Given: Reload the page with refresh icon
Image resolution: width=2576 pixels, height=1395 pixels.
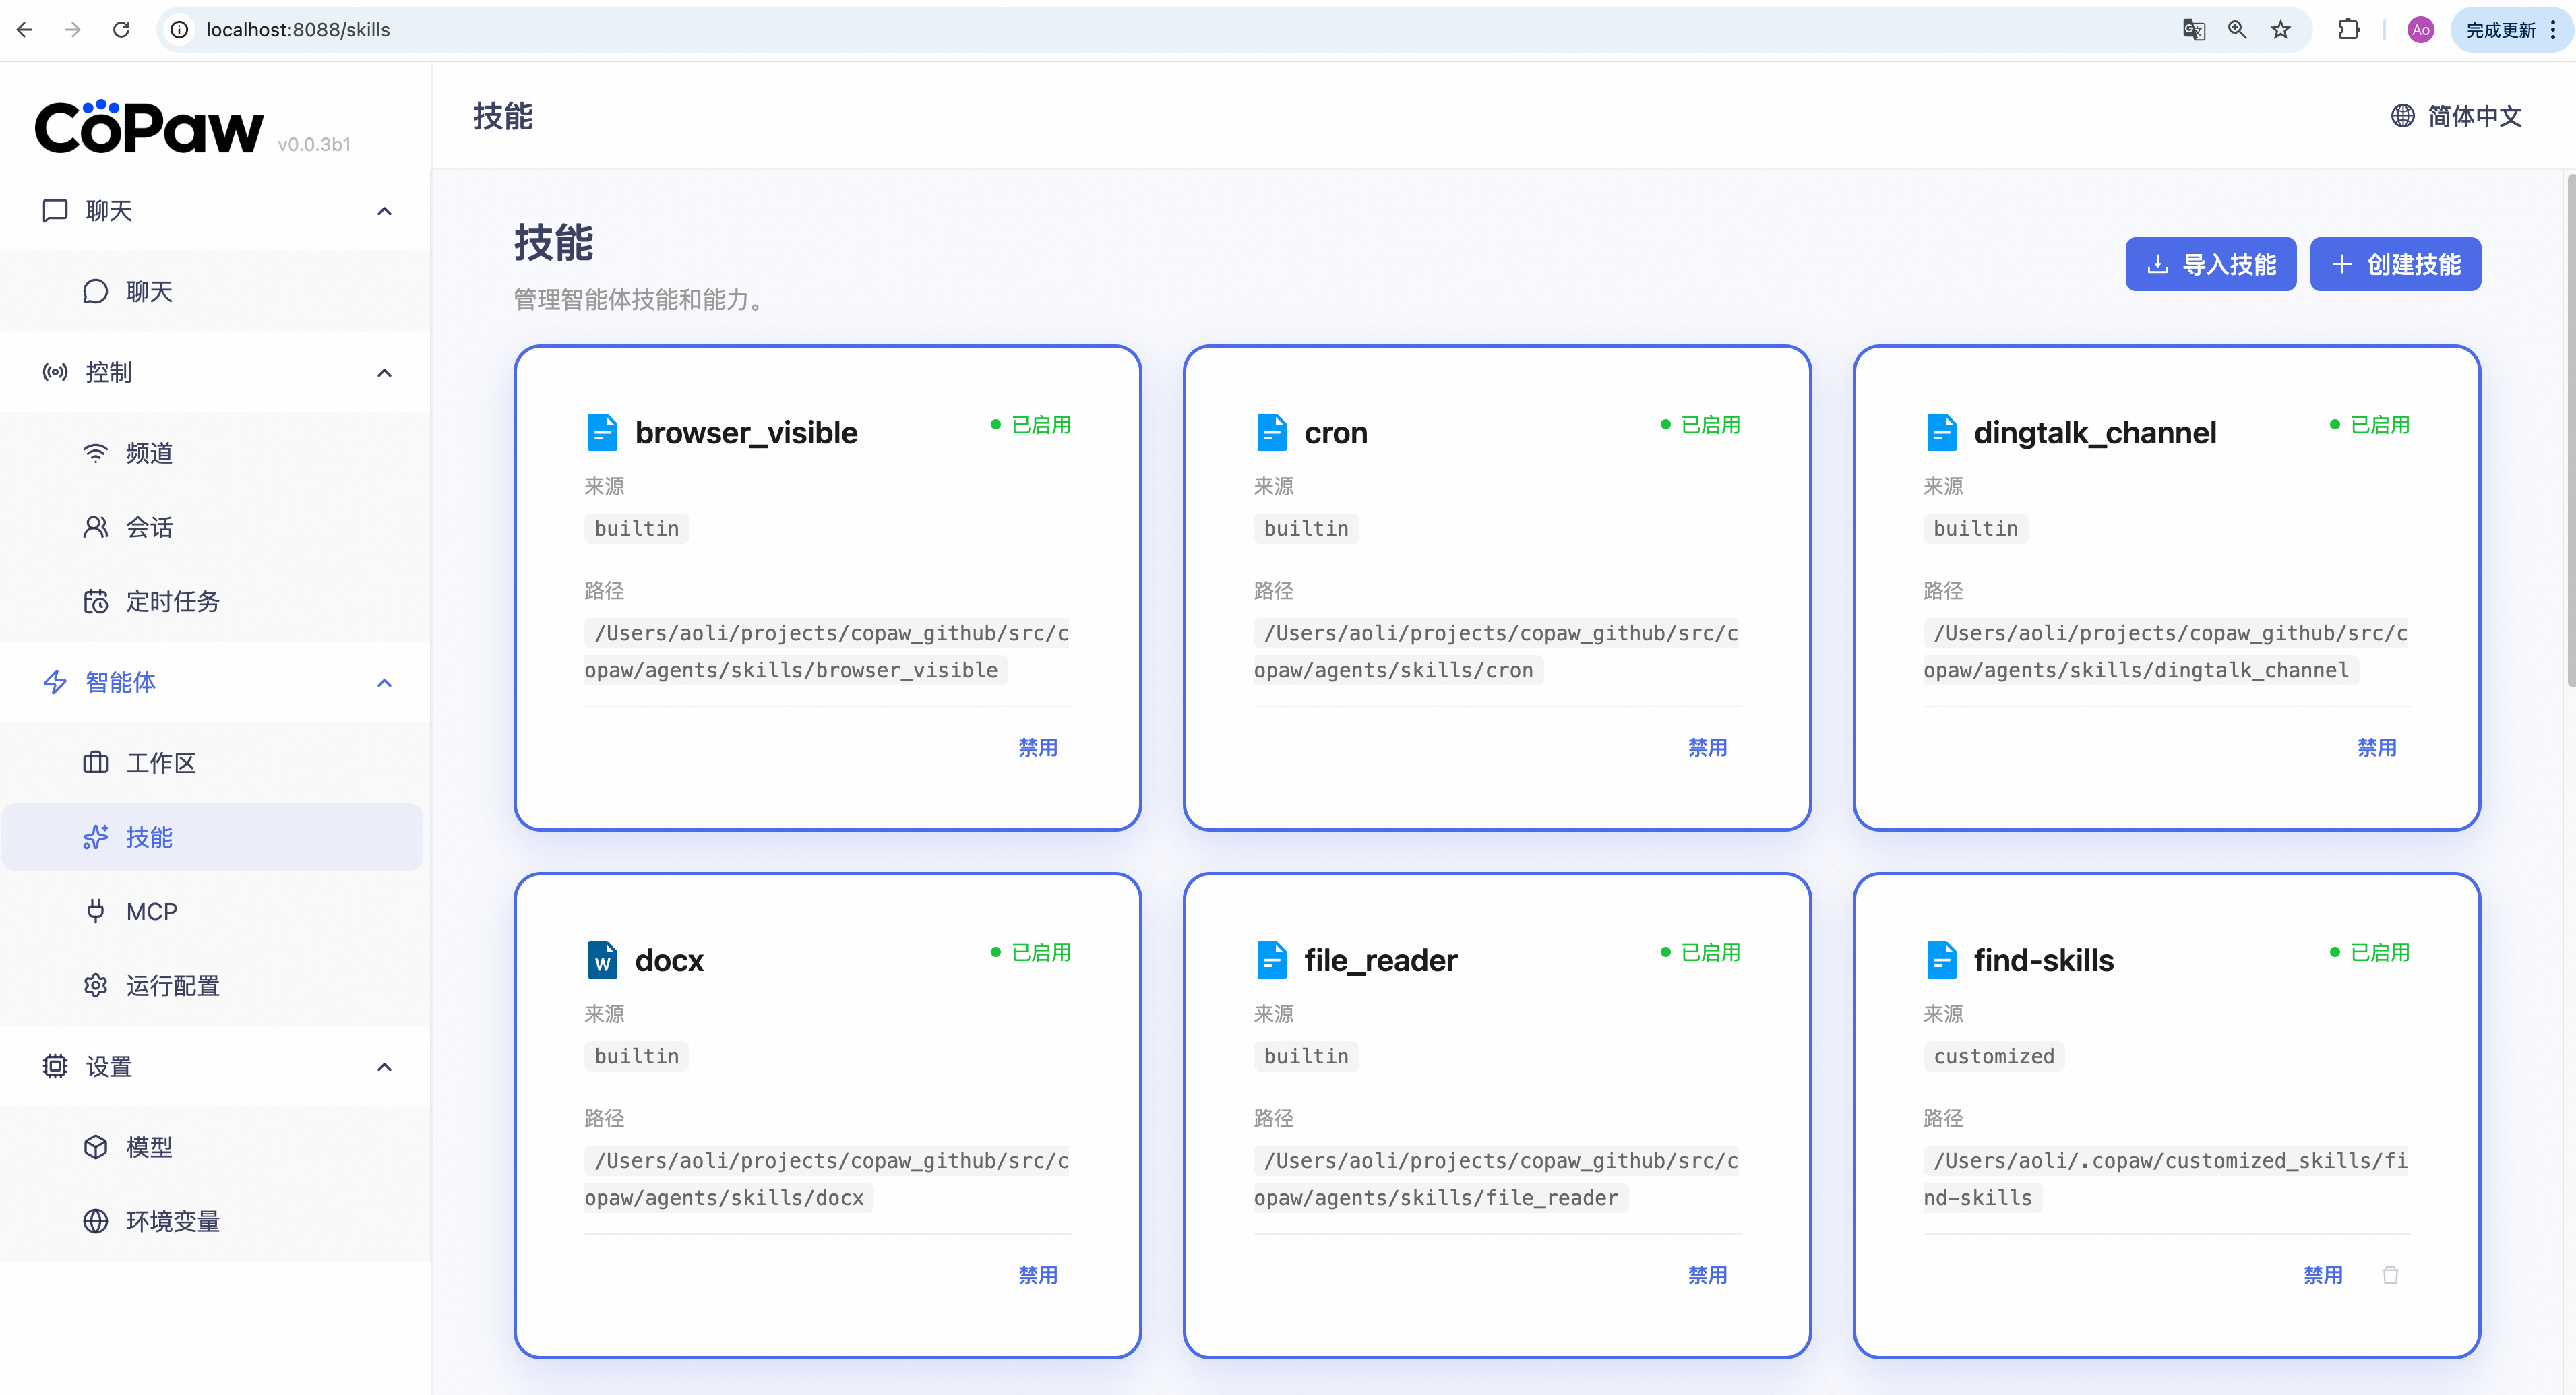Looking at the screenshot, I should pos(121,30).
